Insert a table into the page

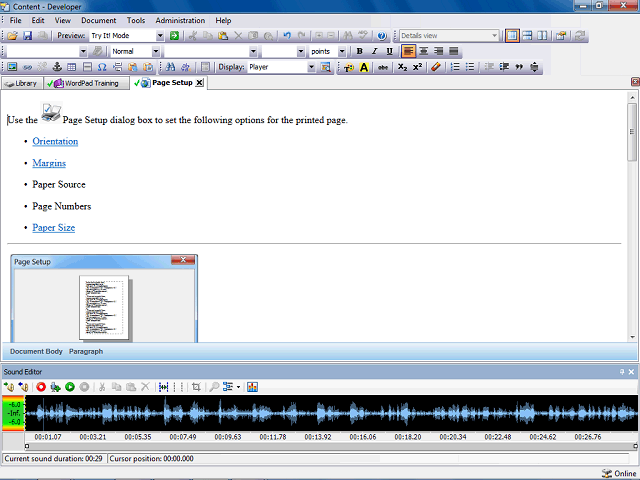point(72,67)
